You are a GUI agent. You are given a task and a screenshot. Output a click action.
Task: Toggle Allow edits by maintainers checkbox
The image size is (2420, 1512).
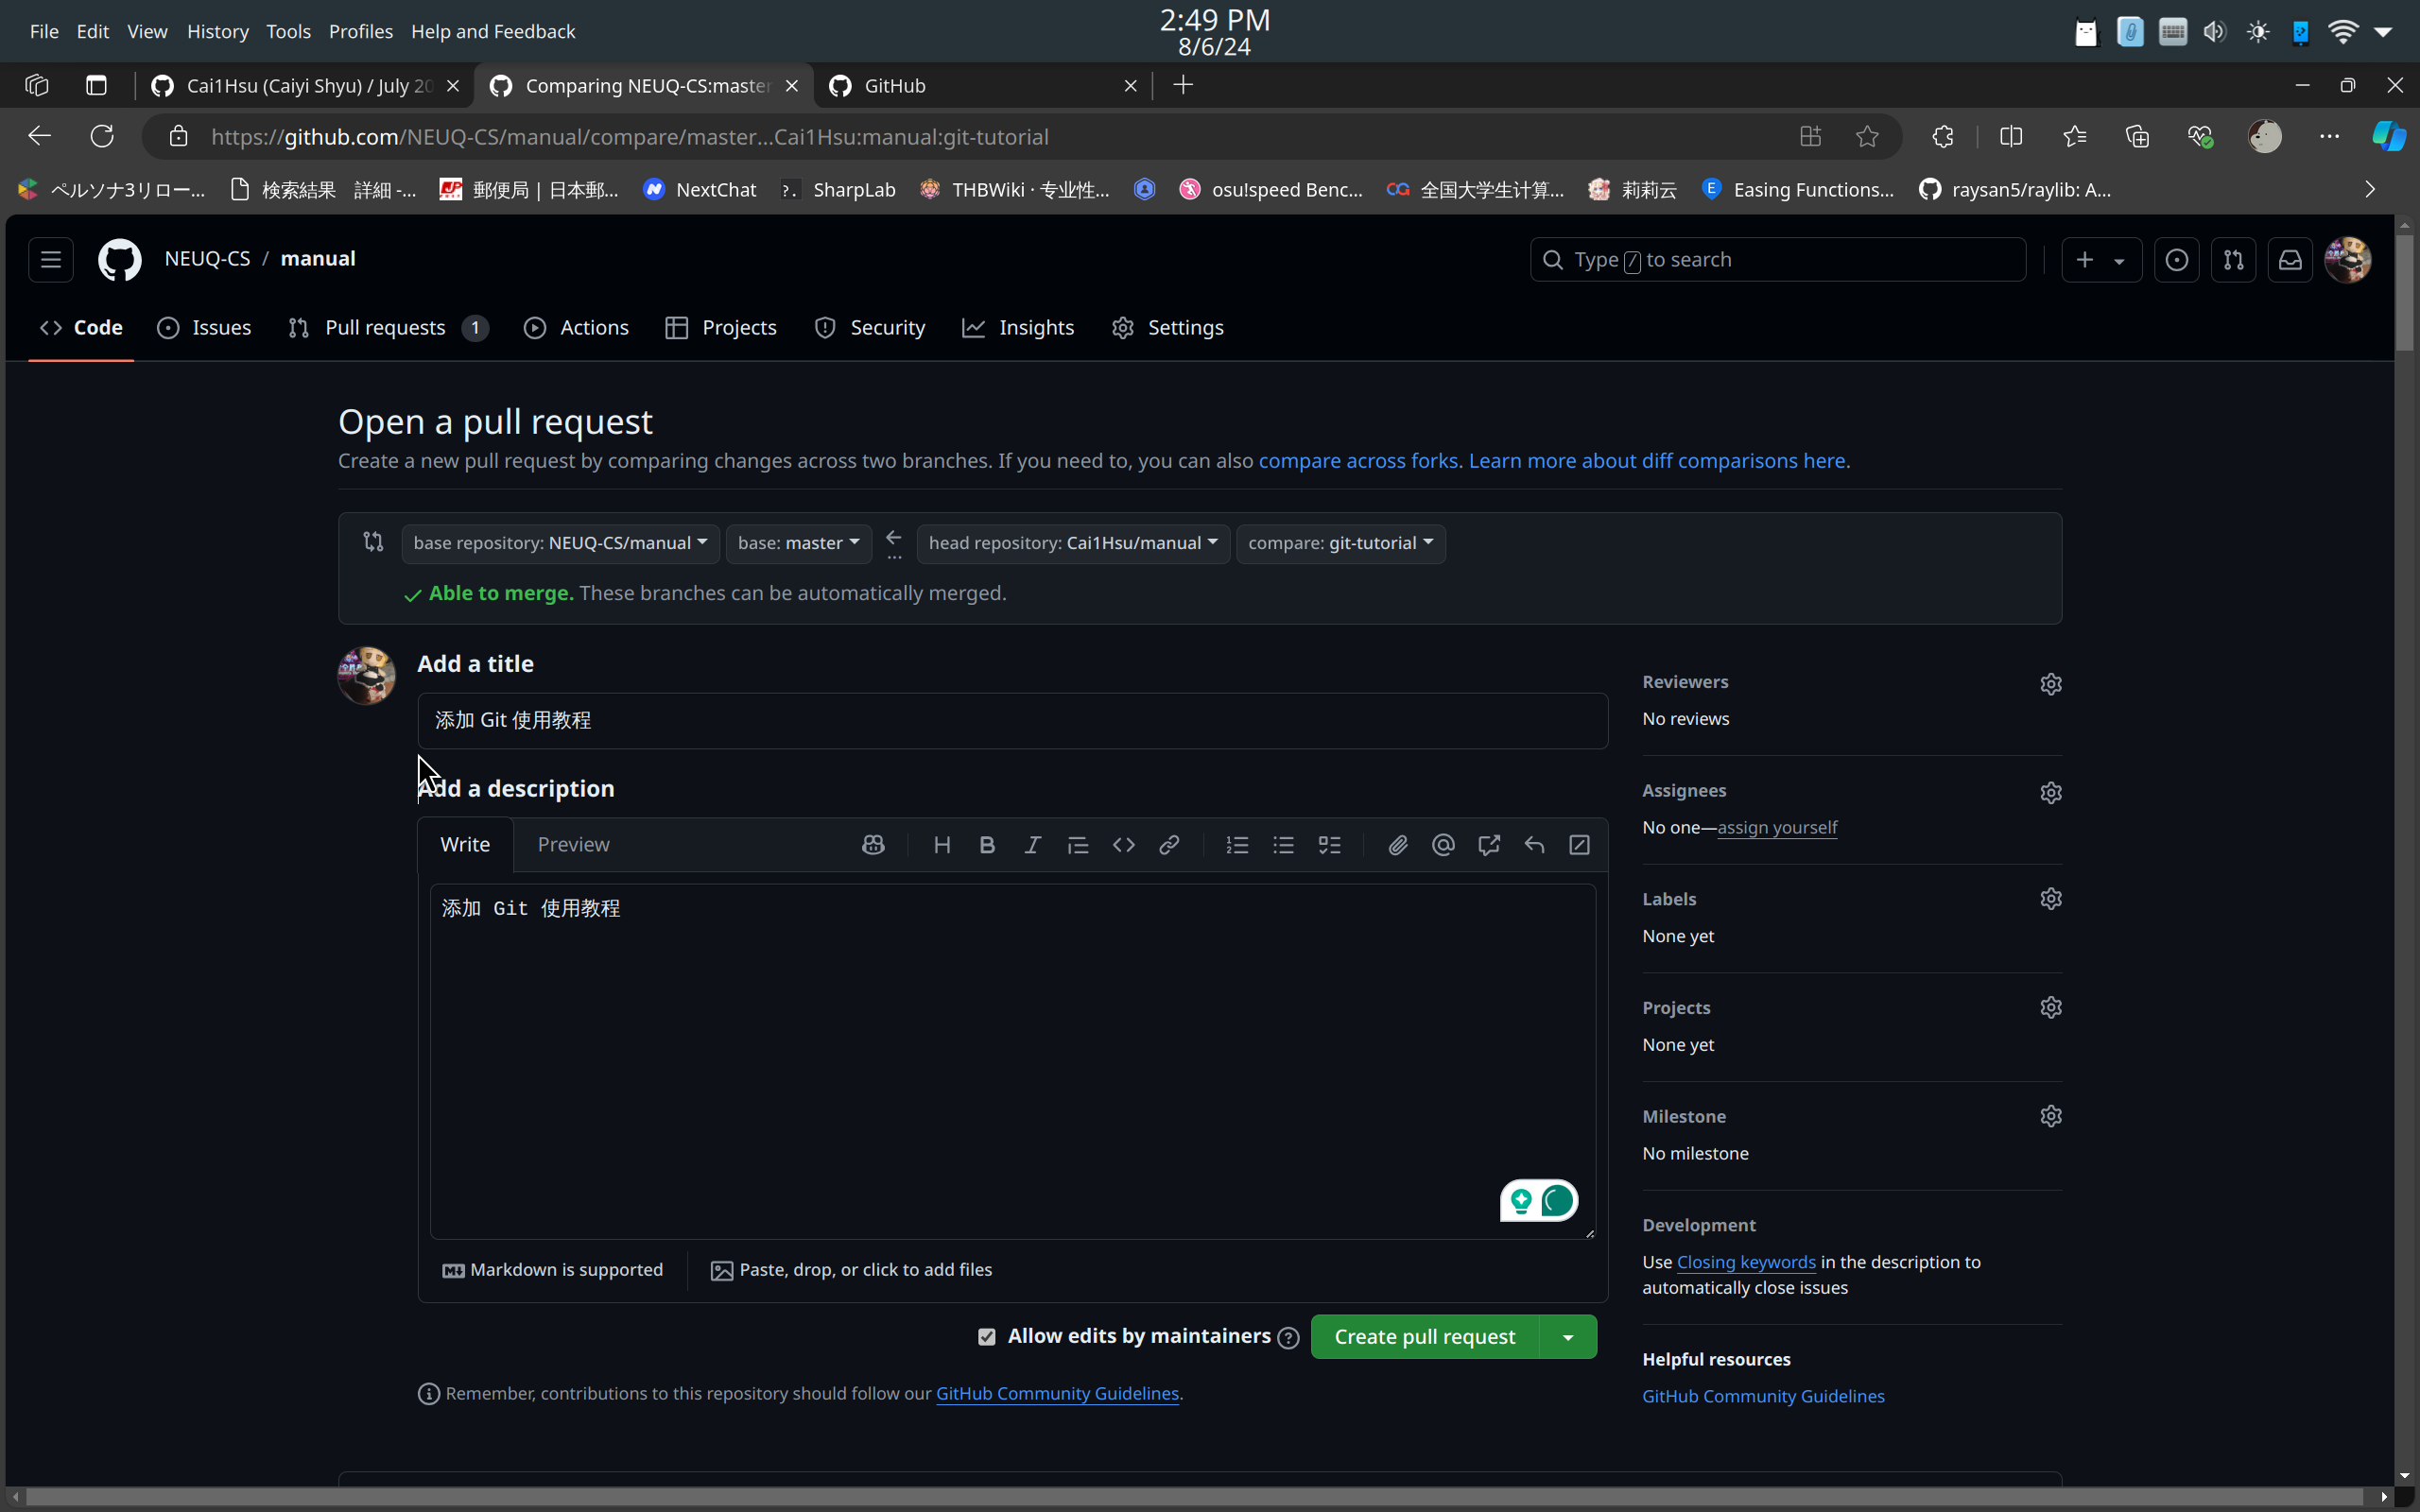[x=987, y=1337]
